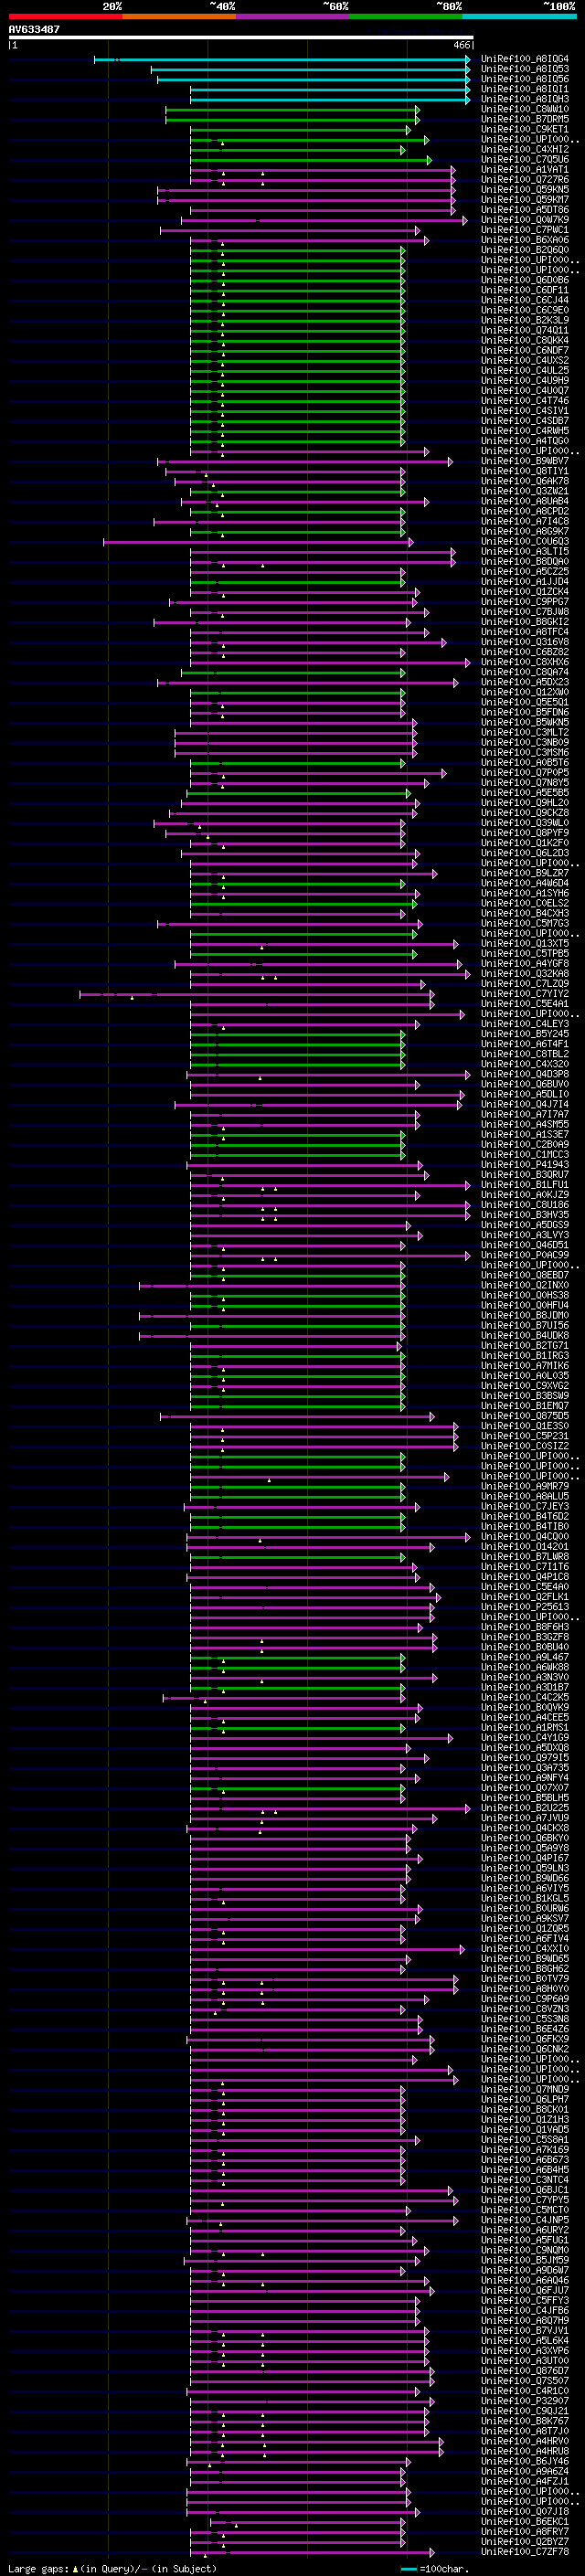Open entry UniRef100_Q6D0B6
585x2576 pixels.
(x=525, y=280)
